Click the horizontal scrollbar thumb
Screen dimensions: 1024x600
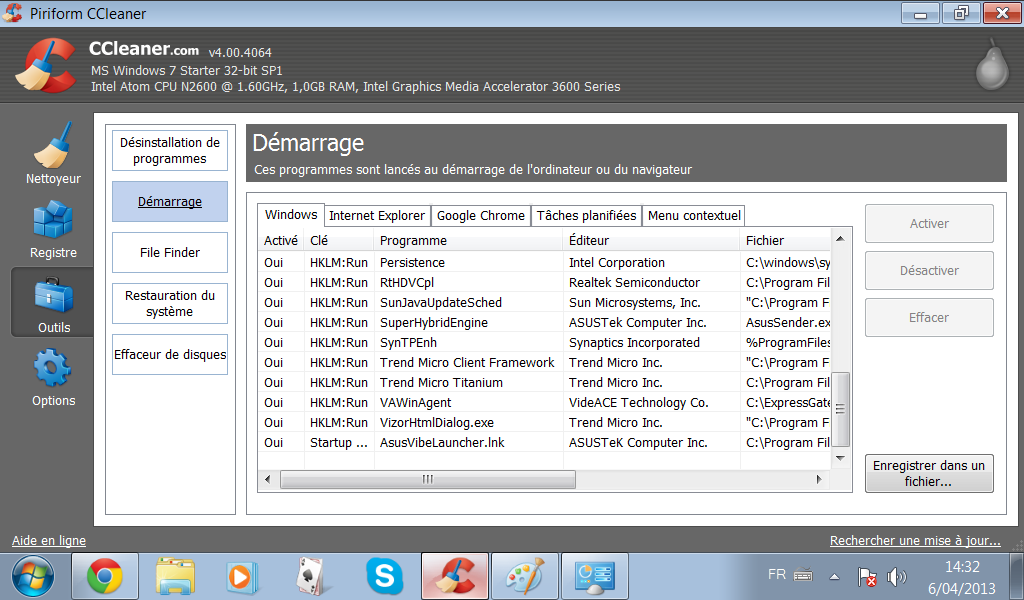pos(428,480)
